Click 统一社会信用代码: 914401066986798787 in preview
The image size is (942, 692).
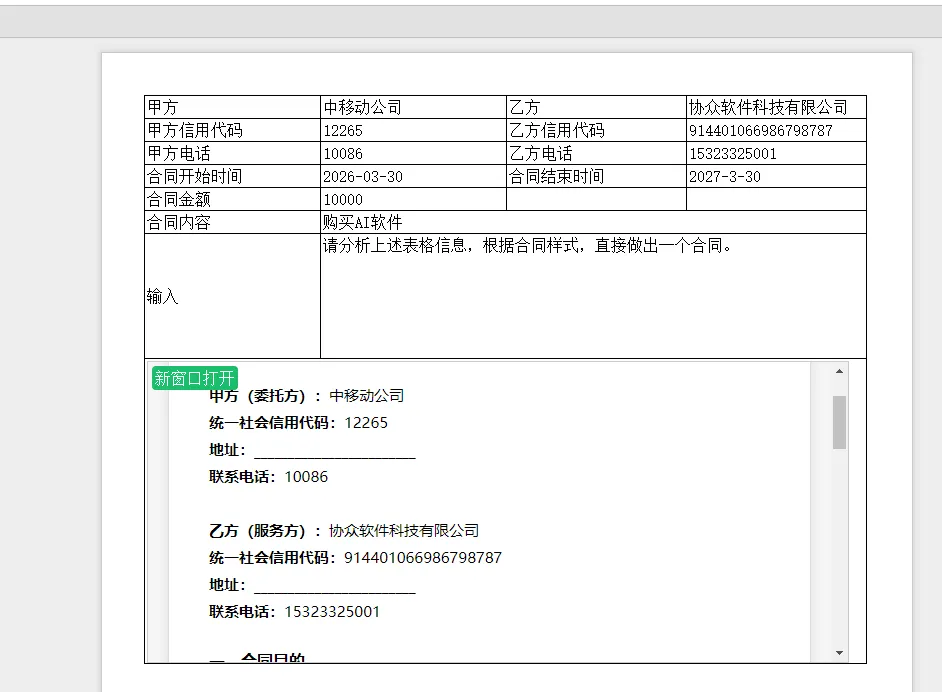point(355,558)
